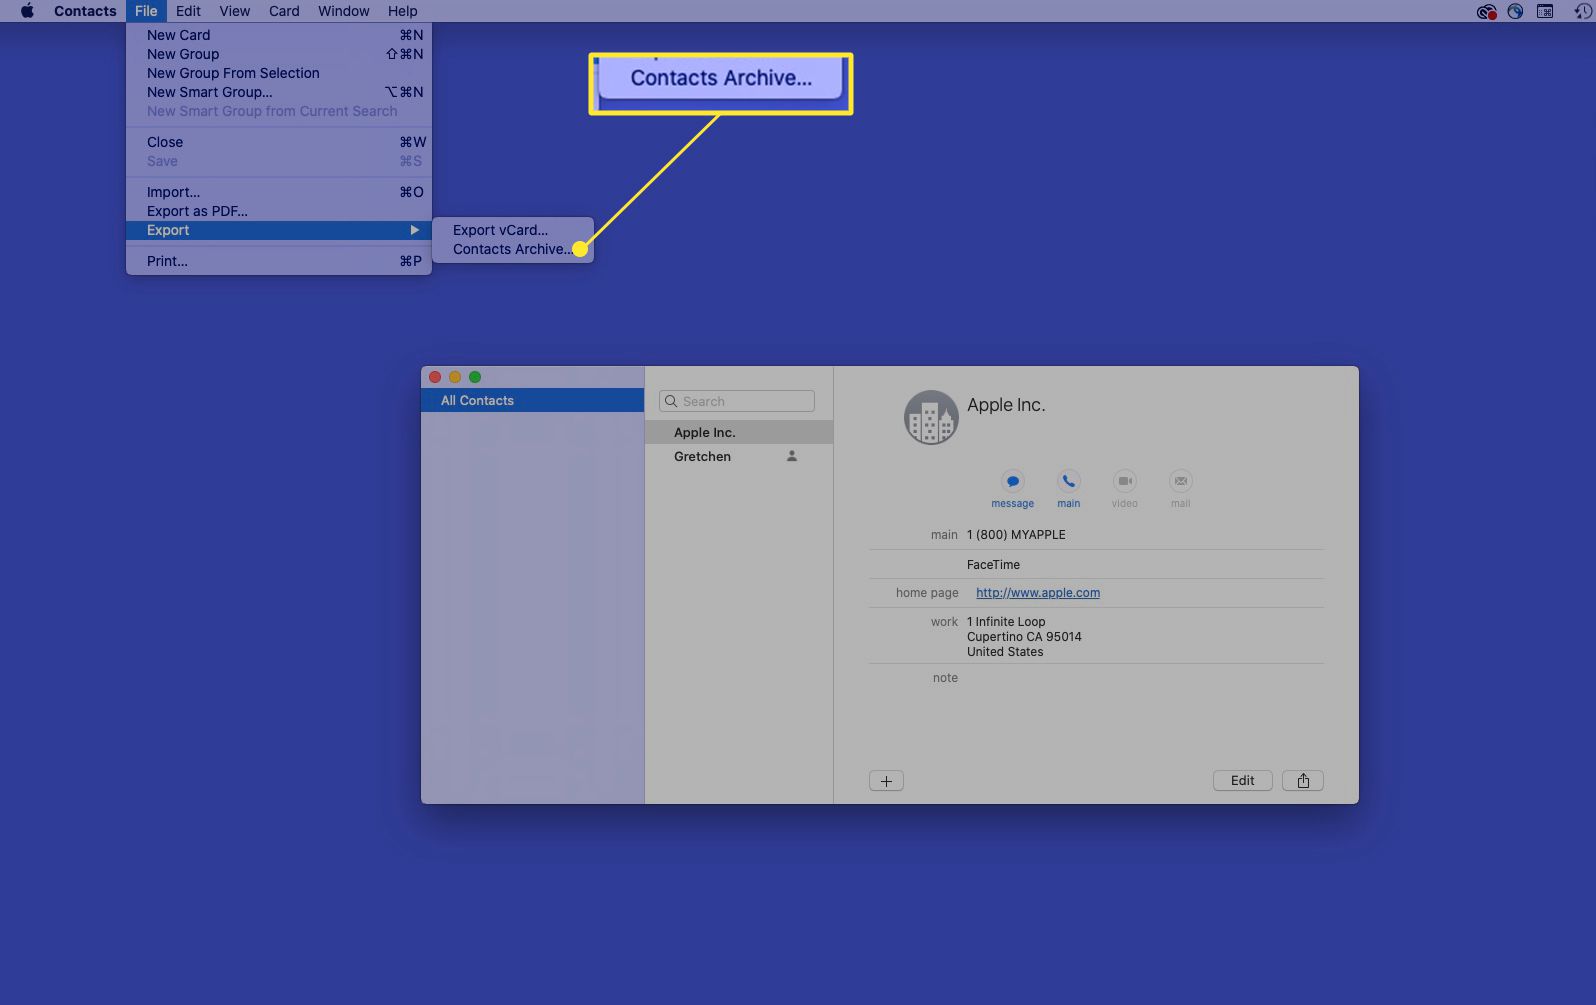
Task: Choose New Smart Group... item
Action: 279,92
